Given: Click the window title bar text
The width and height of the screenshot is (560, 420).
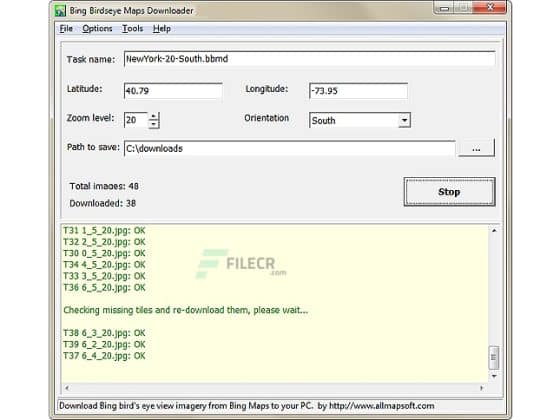Looking at the screenshot, I should coord(131,11).
